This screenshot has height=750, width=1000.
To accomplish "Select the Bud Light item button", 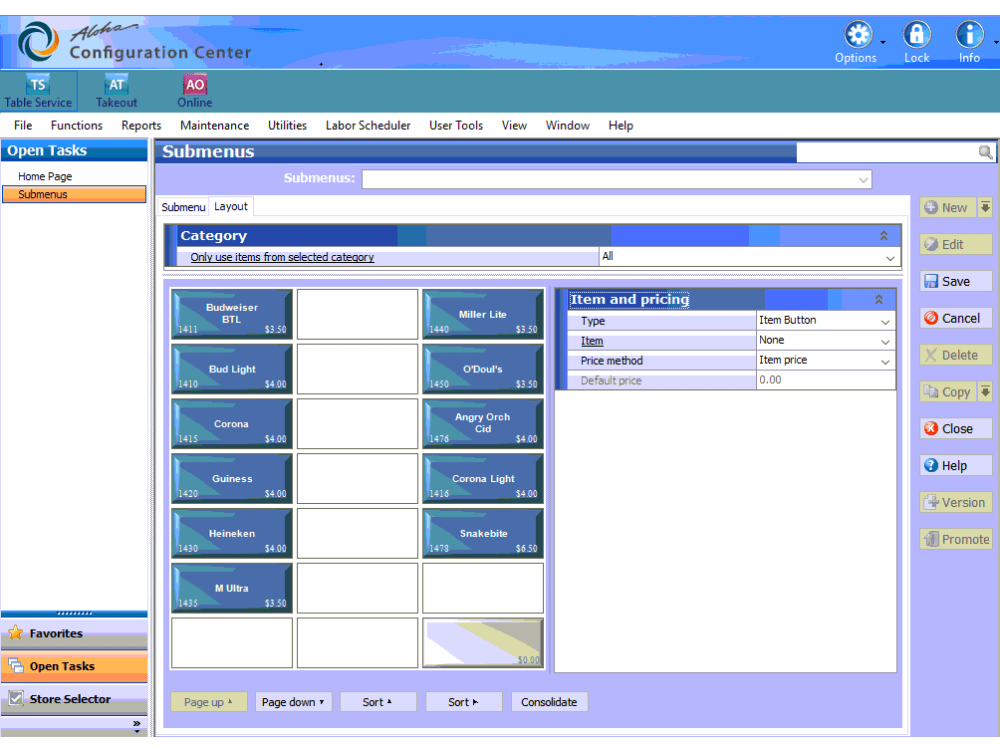I will coord(232,369).
